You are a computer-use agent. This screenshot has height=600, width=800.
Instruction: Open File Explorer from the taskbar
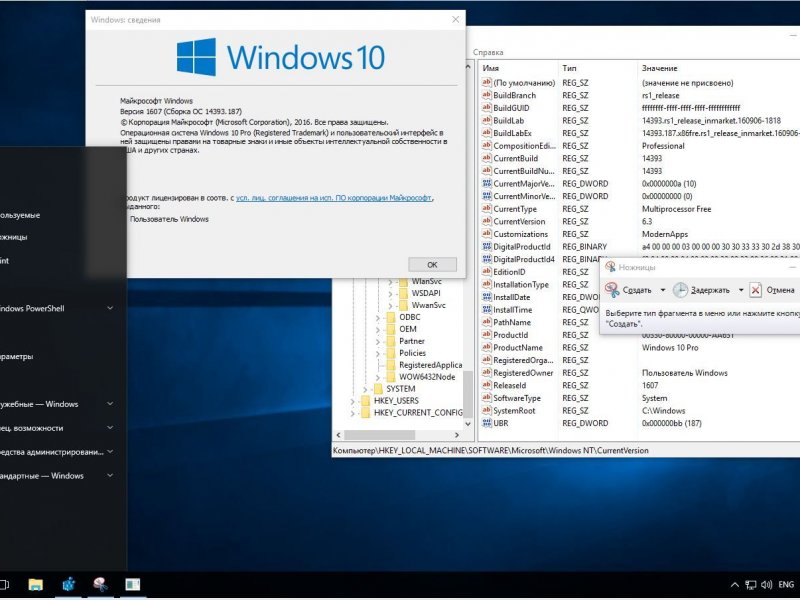click(x=35, y=585)
